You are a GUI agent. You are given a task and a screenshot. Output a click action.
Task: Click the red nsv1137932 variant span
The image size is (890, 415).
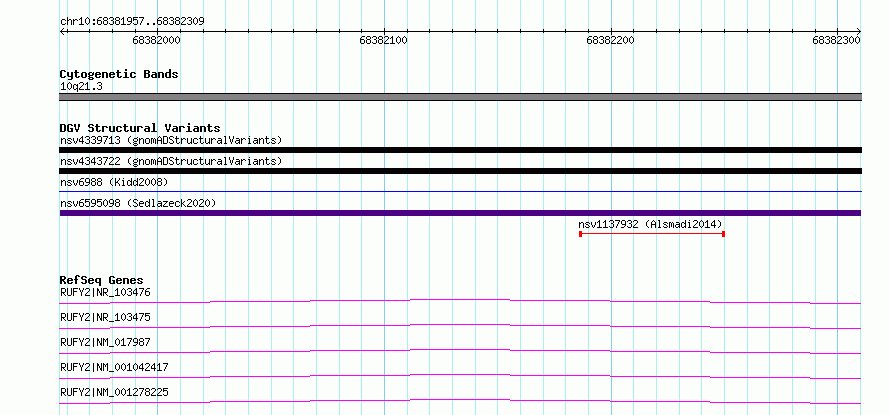point(652,234)
